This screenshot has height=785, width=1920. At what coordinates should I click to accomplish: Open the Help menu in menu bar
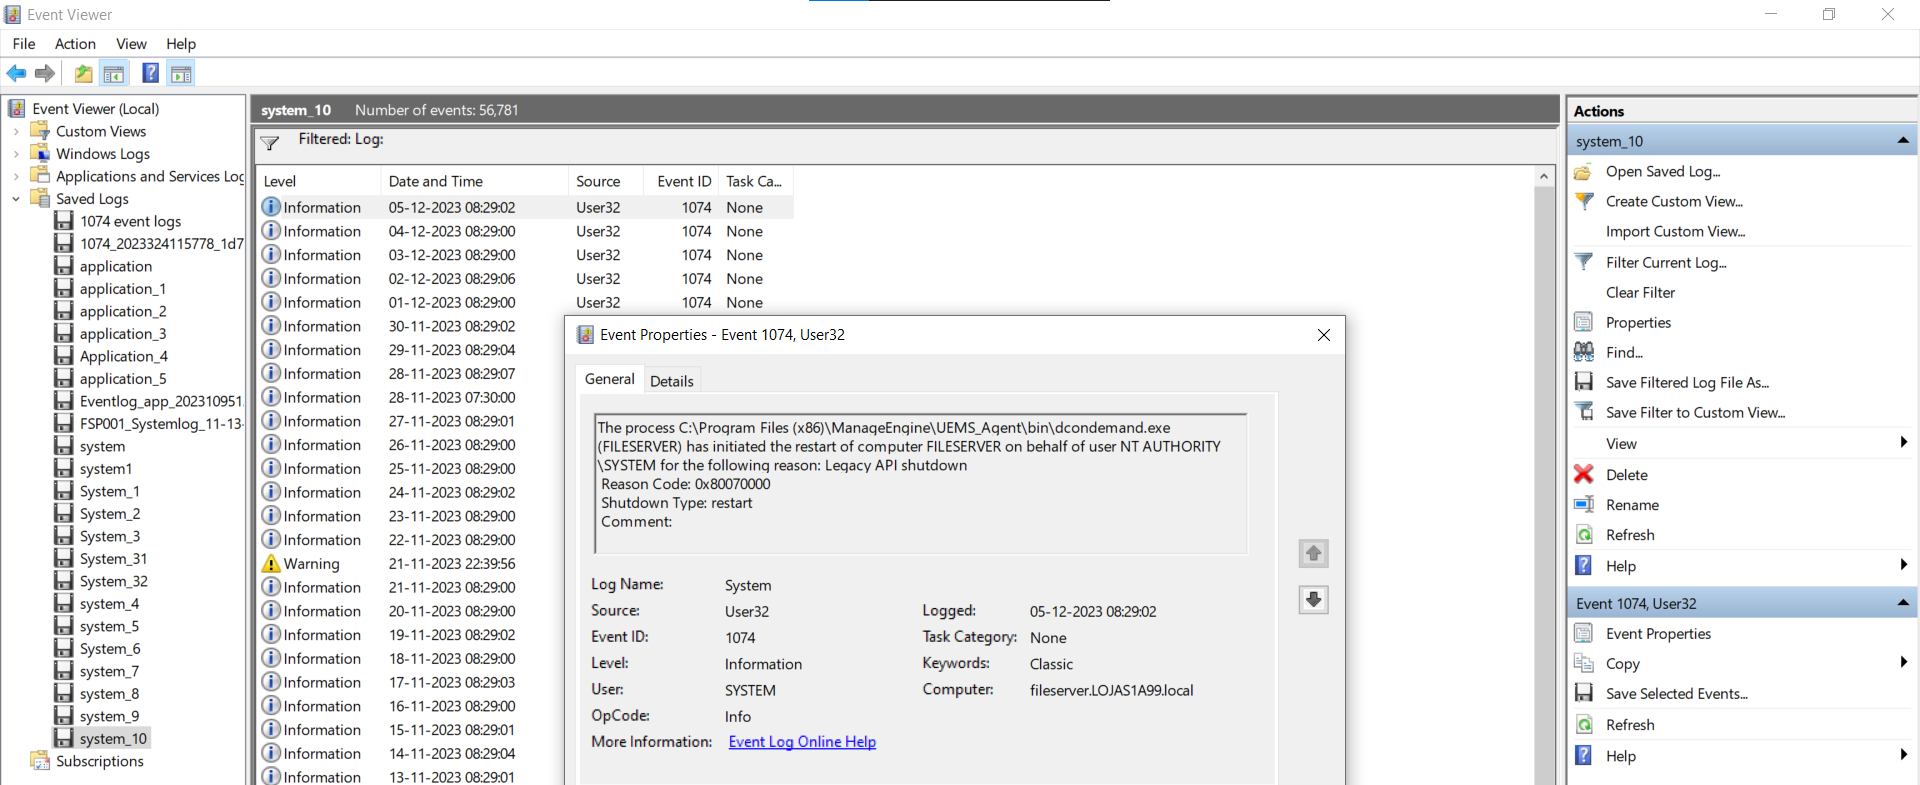[x=181, y=44]
